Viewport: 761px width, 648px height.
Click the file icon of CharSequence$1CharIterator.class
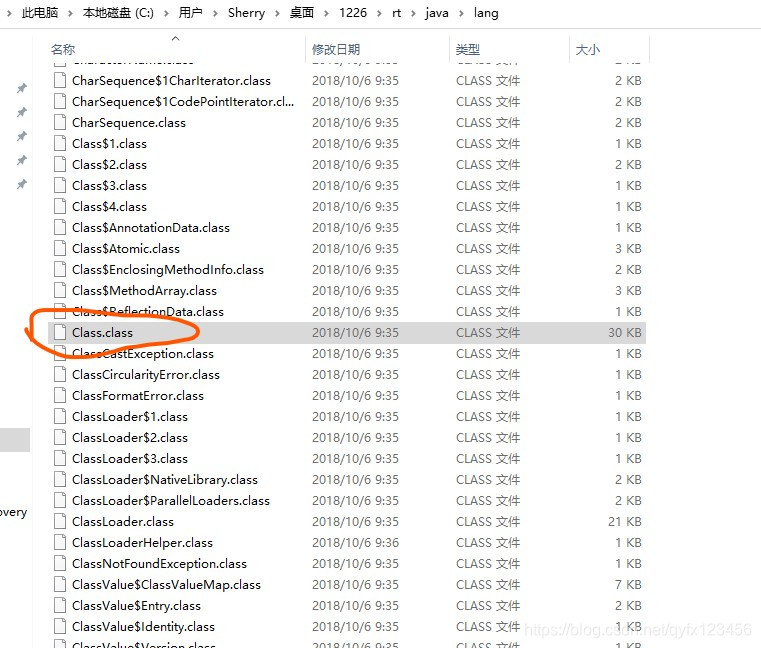point(60,80)
